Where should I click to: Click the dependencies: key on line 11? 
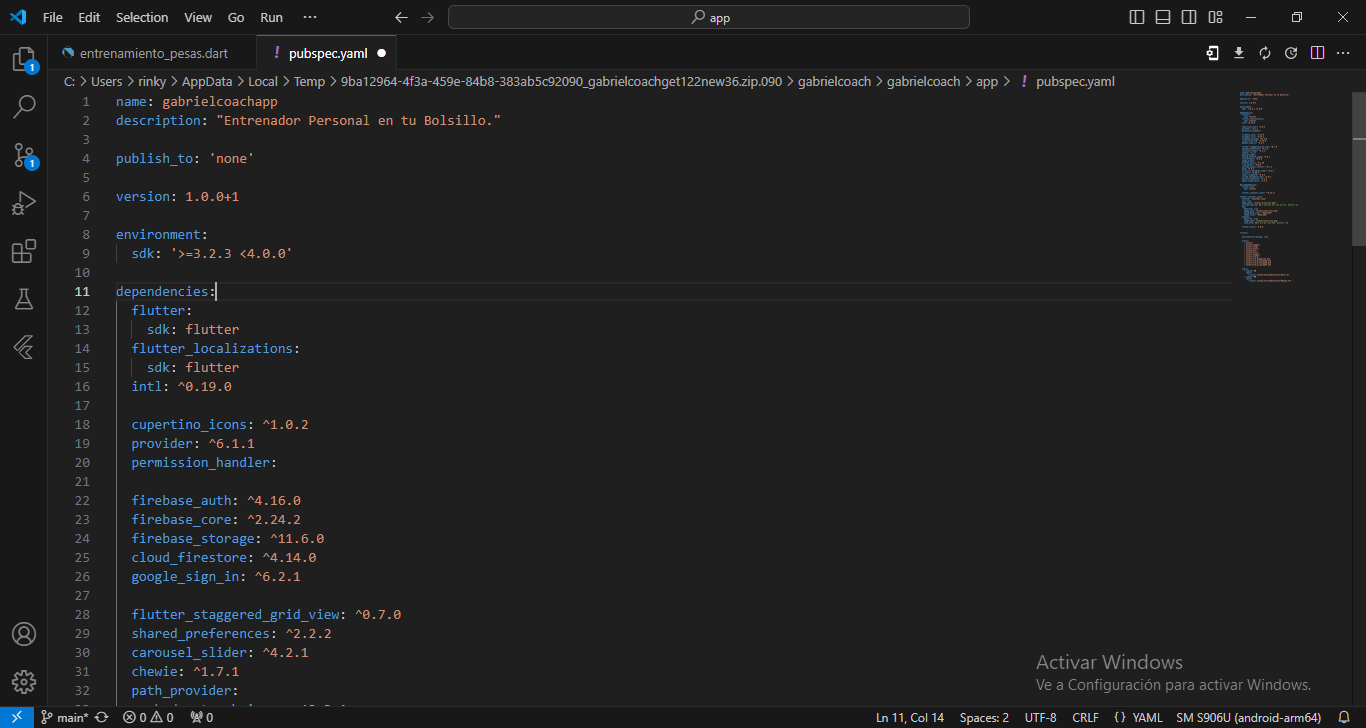[166, 291]
